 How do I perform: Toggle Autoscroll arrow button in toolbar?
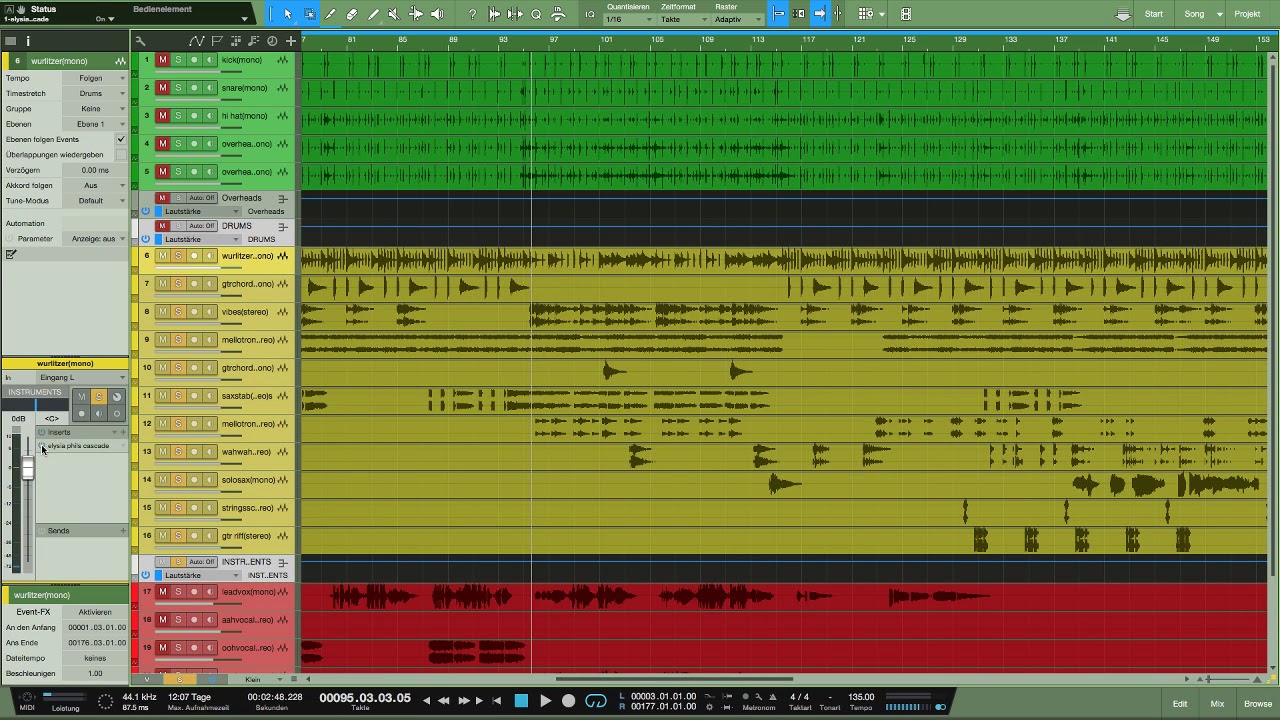coord(819,14)
